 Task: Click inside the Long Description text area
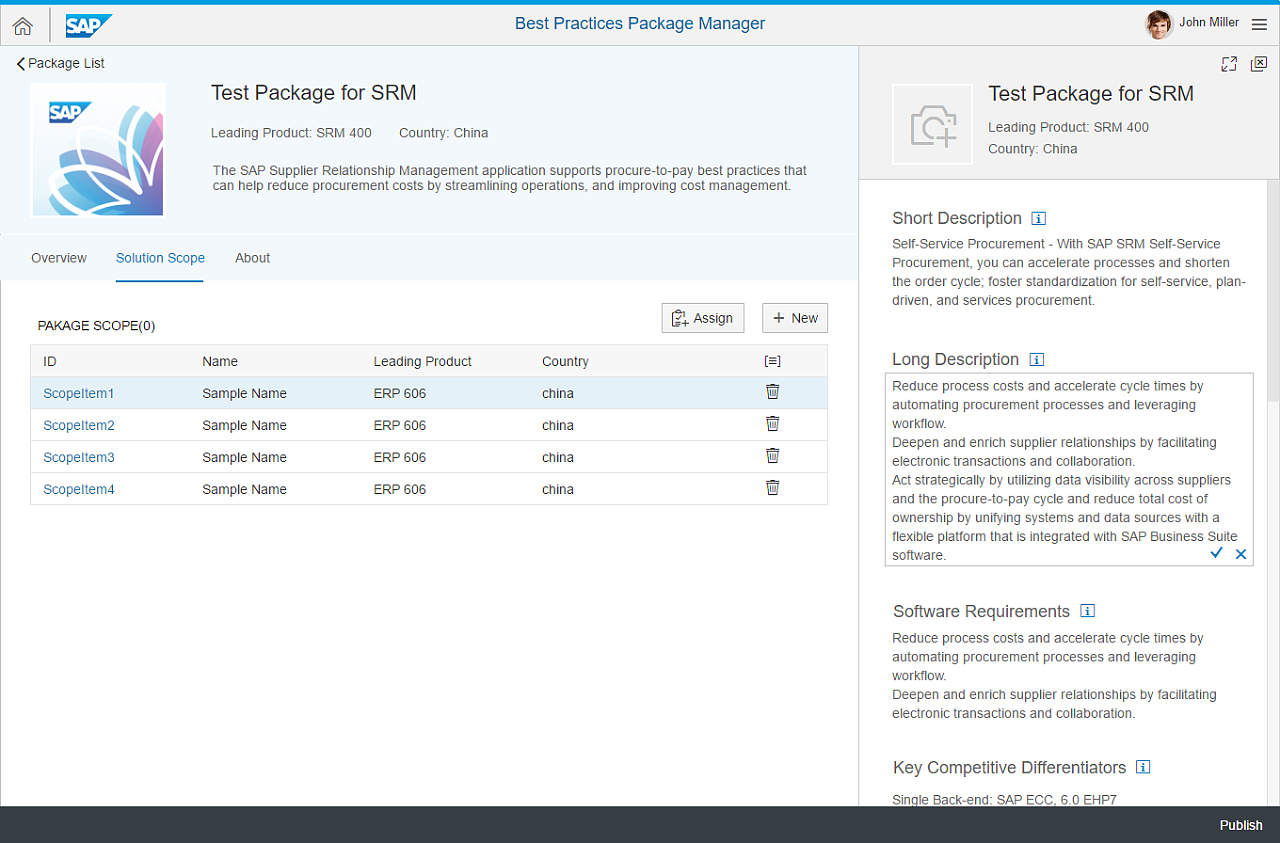coord(1069,470)
